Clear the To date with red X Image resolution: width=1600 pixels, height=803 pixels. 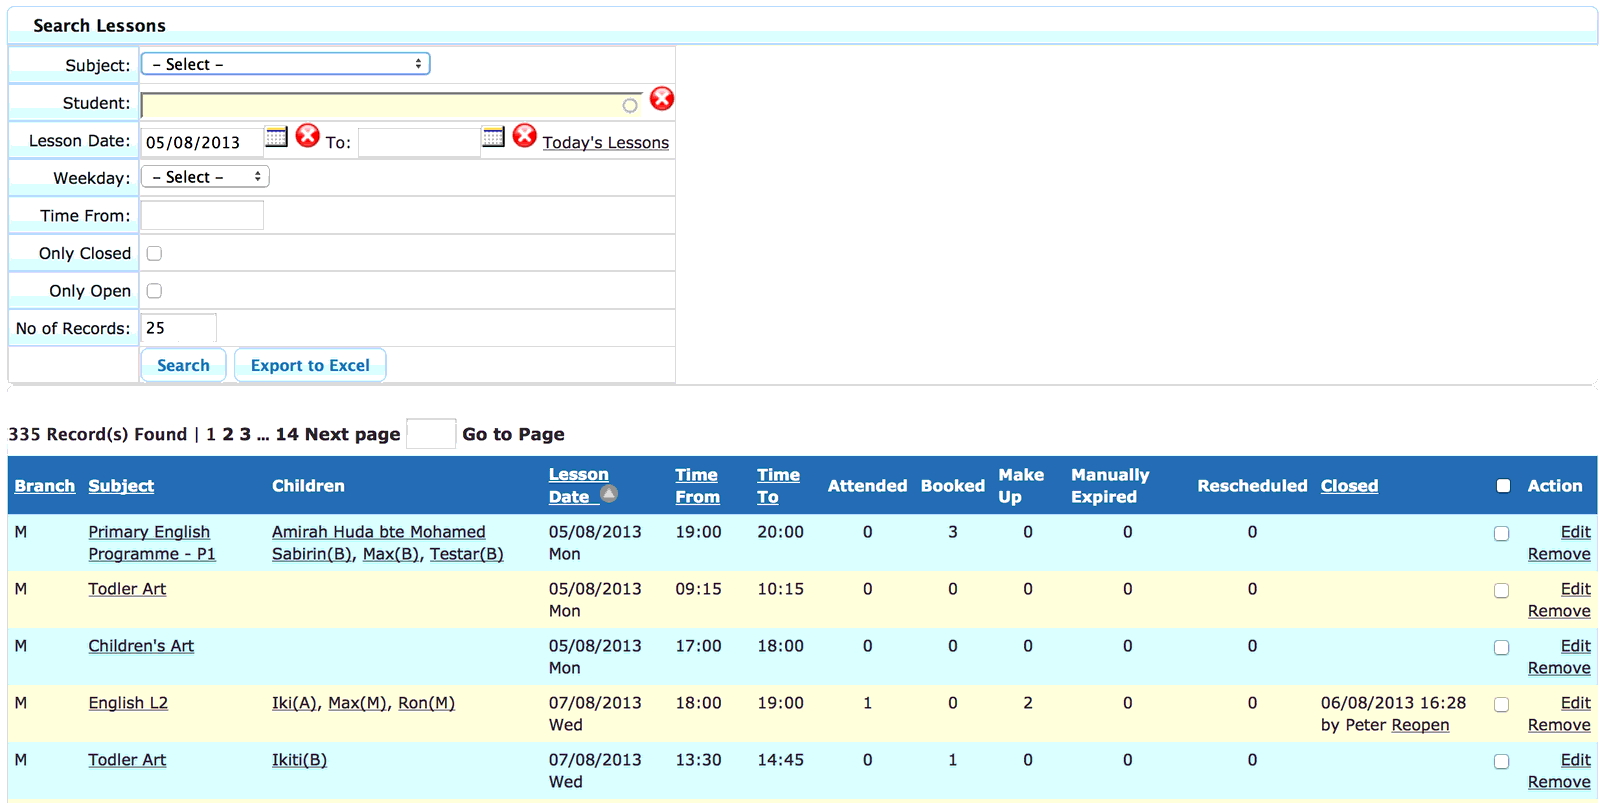coord(525,135)
